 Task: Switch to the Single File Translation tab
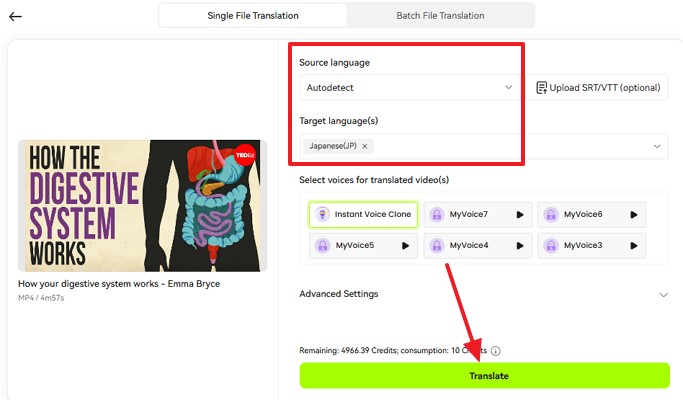click(x=253, y=16)
